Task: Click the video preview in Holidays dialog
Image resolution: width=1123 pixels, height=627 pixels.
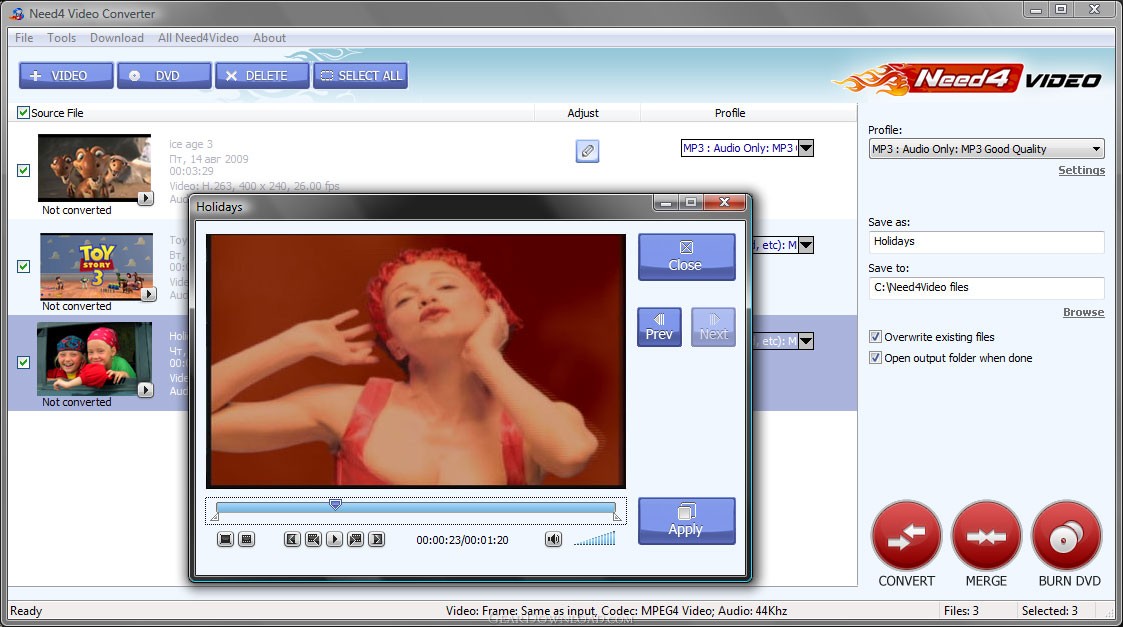Action: coord(415,361)
